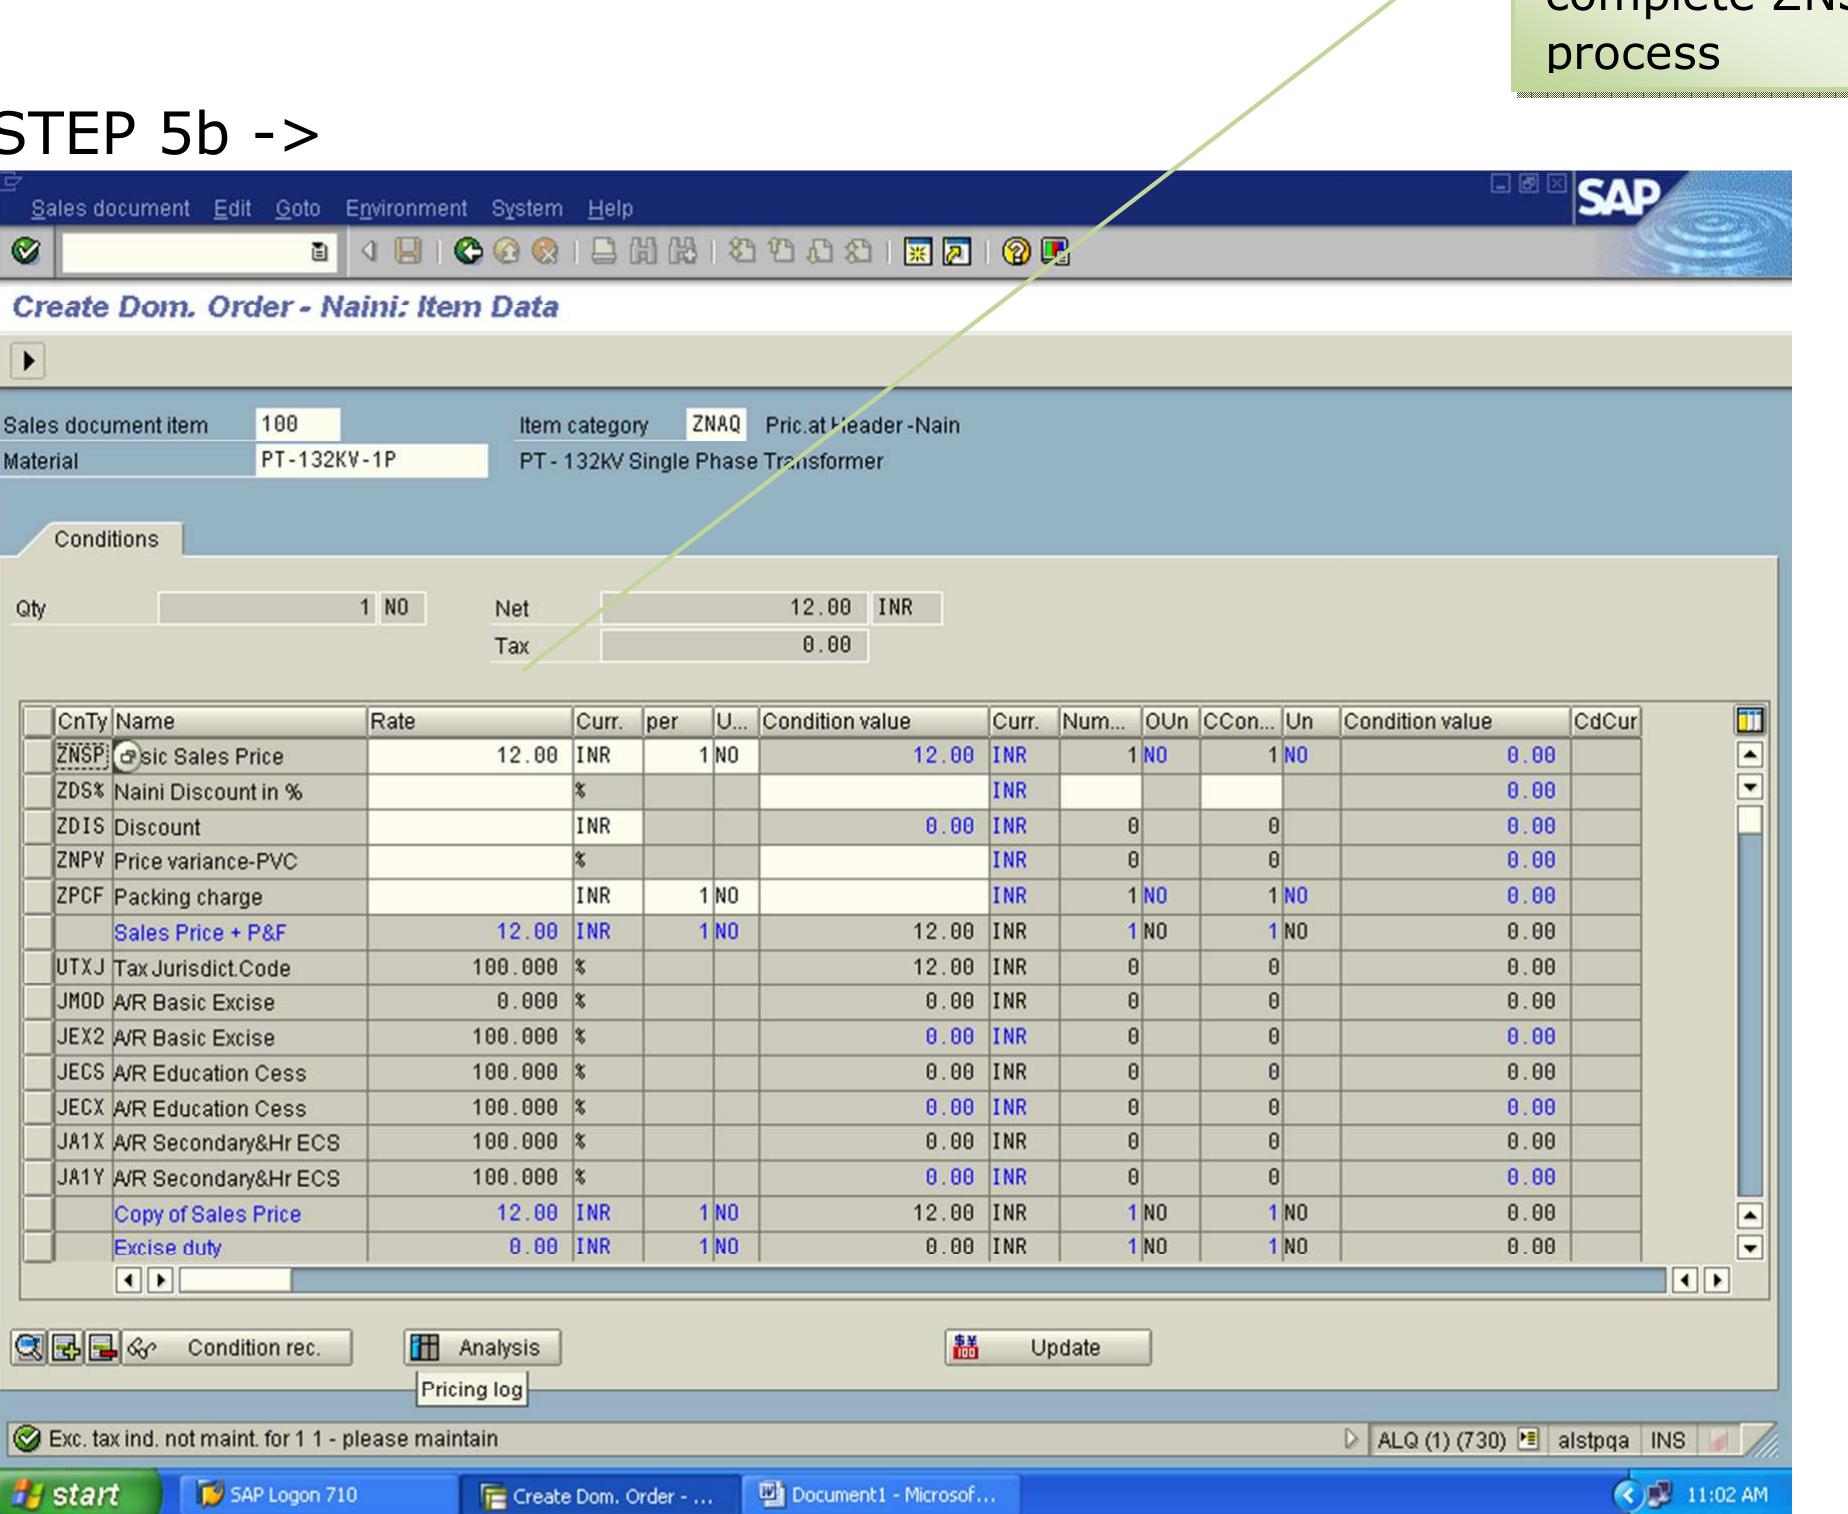
Task: Select the ZDS% row selector box
Action: coord(38,791)
